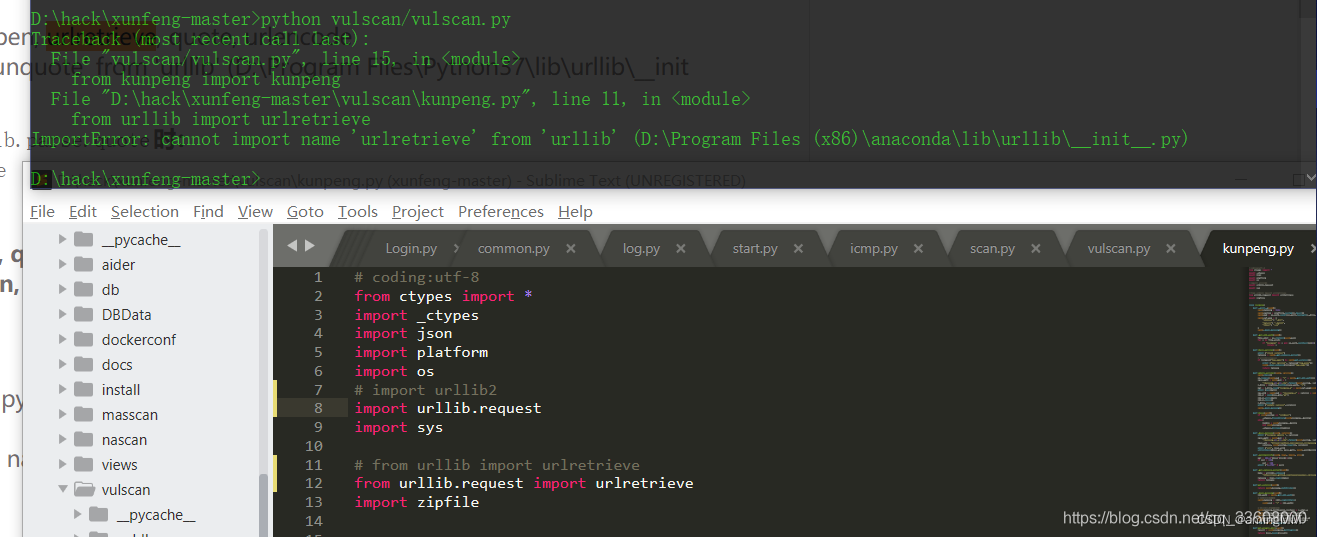
Task: Close the icmp.py tab
Action: [919, 248]
